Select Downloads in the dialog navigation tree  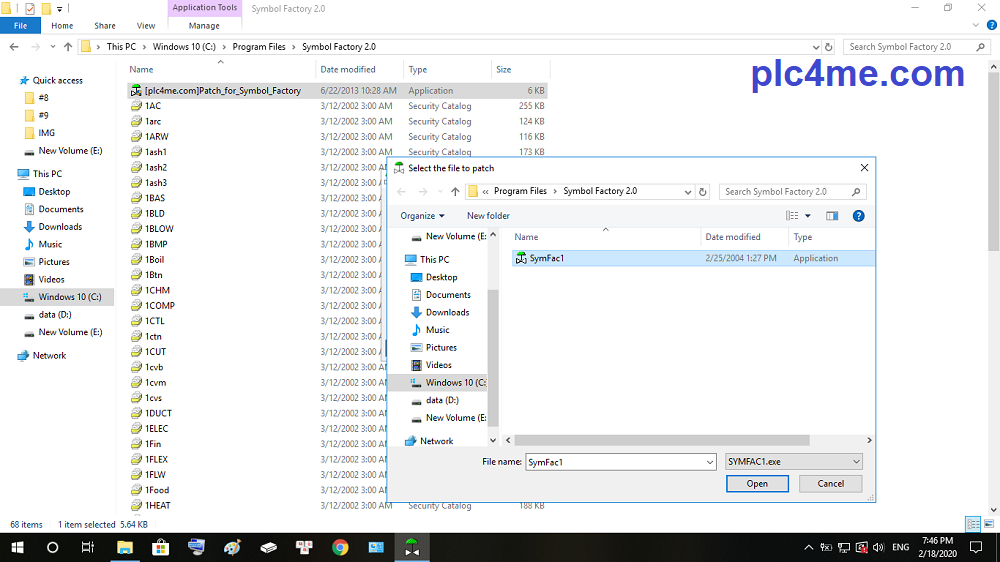(447, 312)
